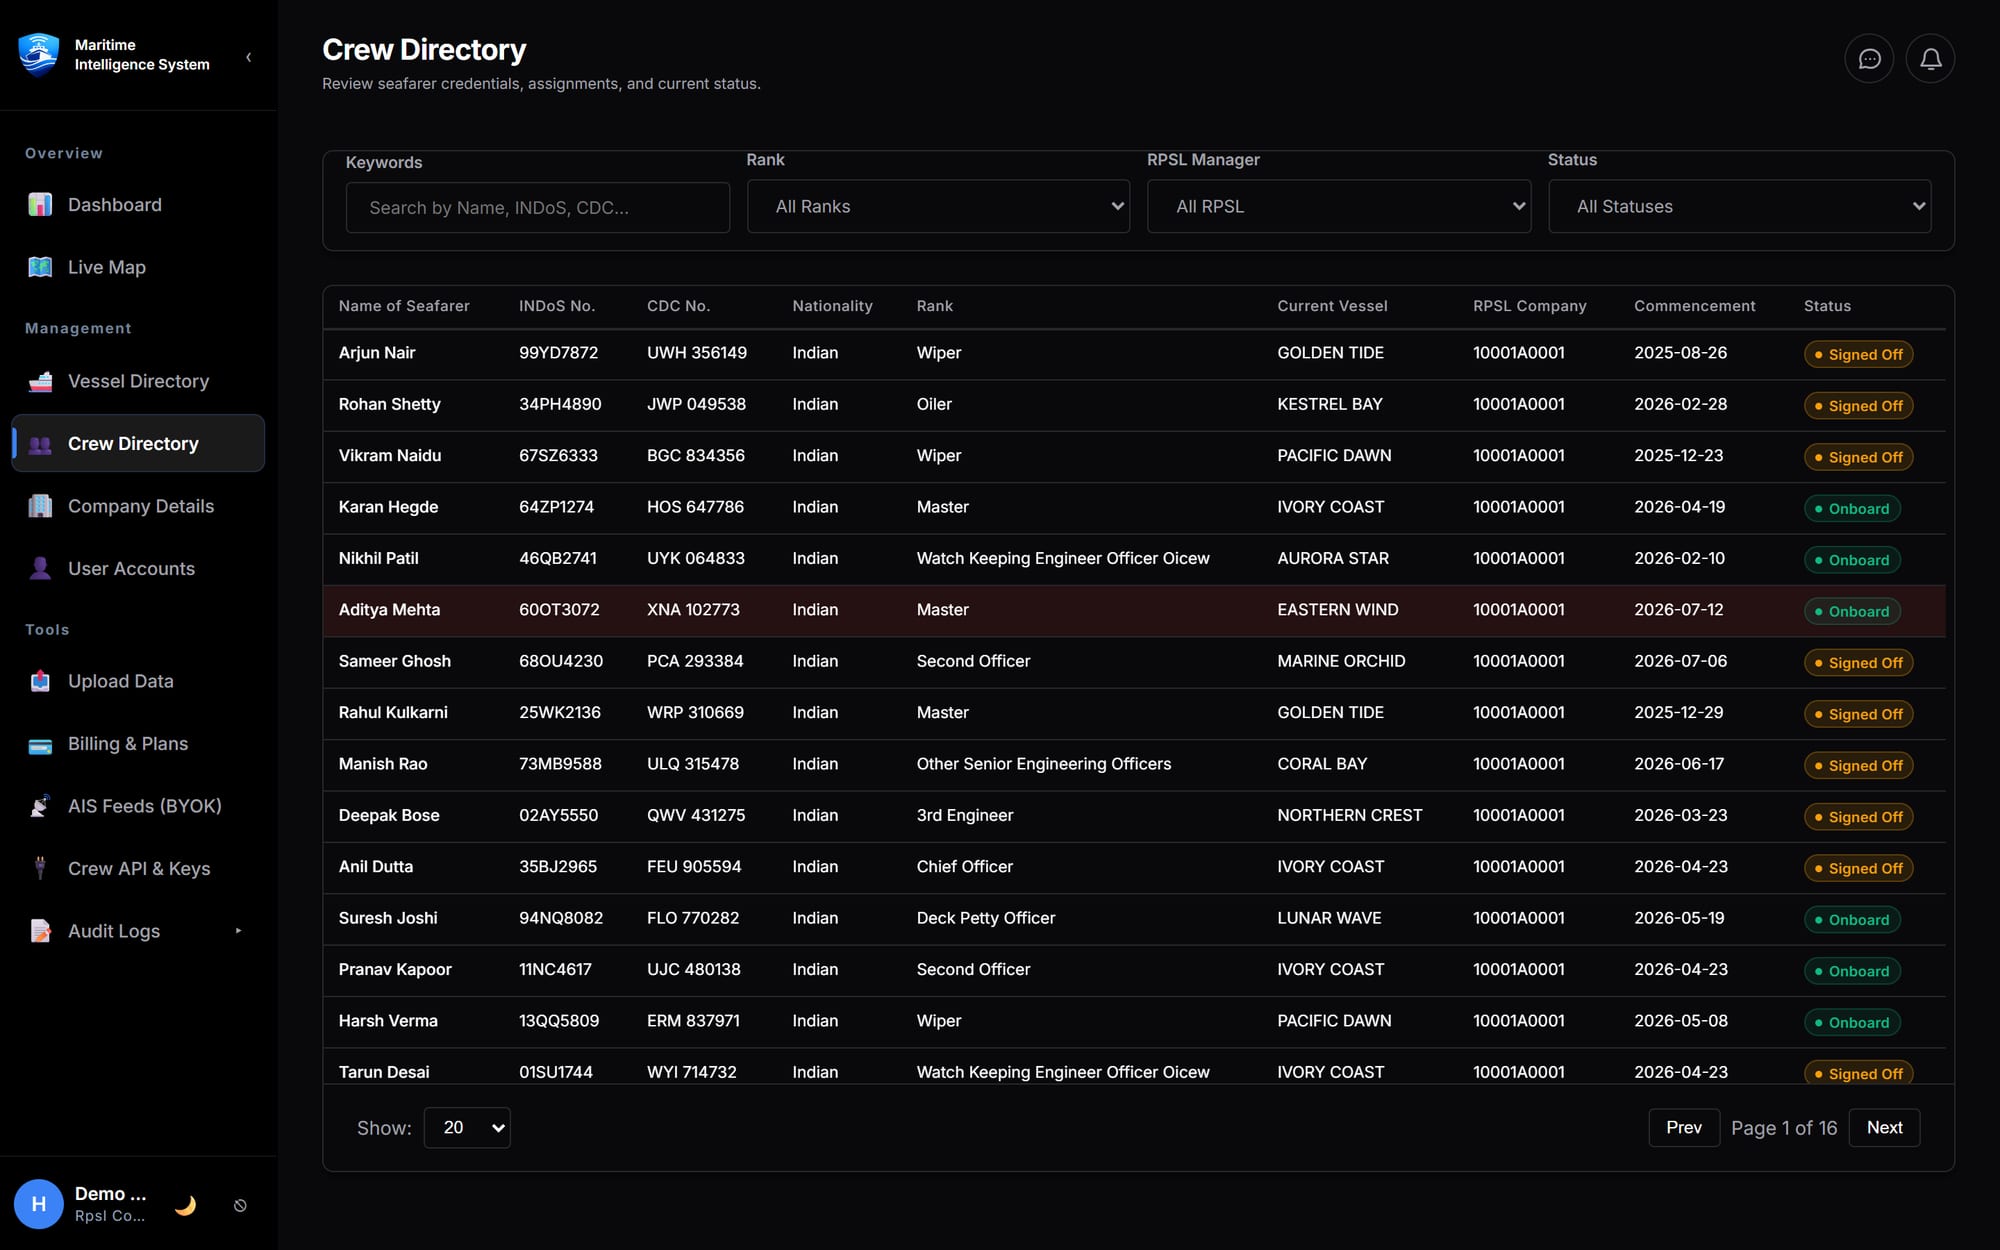Image resolution: width=2000 pixels, height=1250 pixels.
Task: Open Upload Data icon
Action: click(x=40, y=681)
